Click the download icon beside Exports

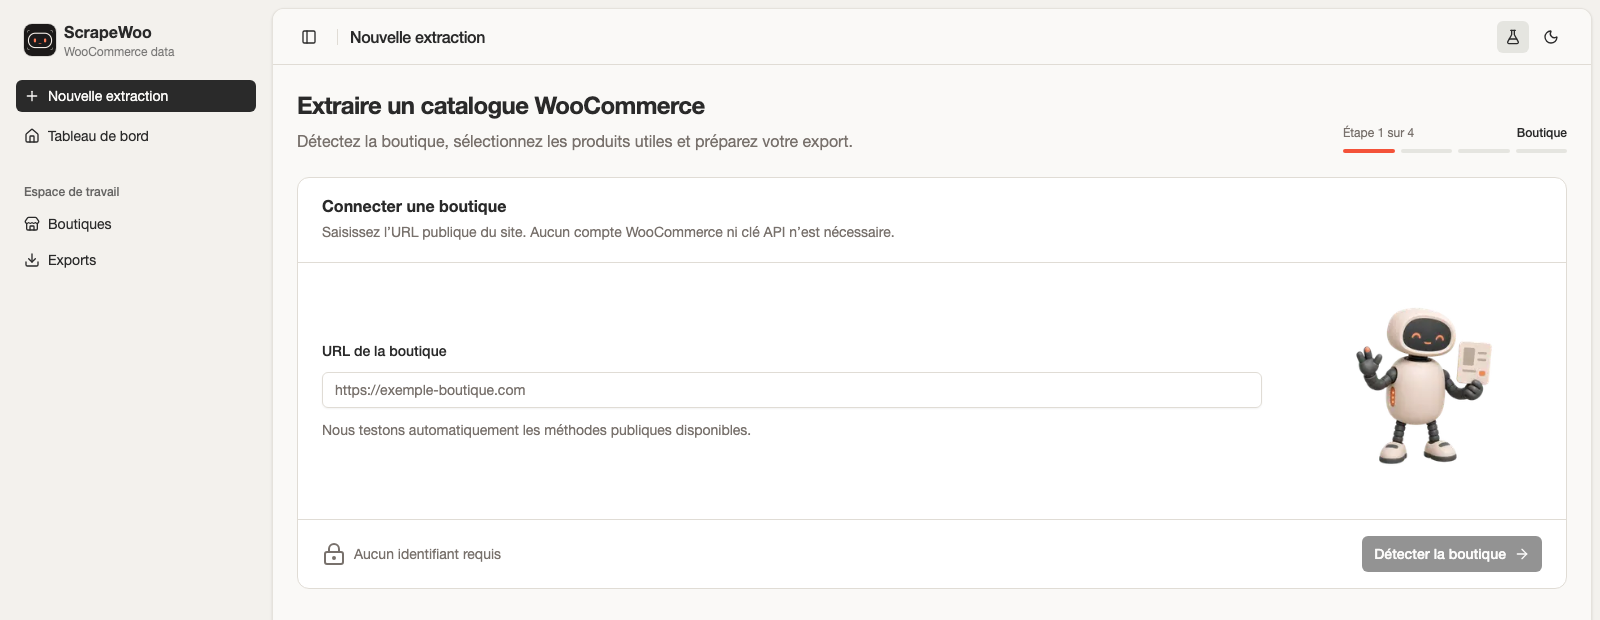[x=32, y=260]
